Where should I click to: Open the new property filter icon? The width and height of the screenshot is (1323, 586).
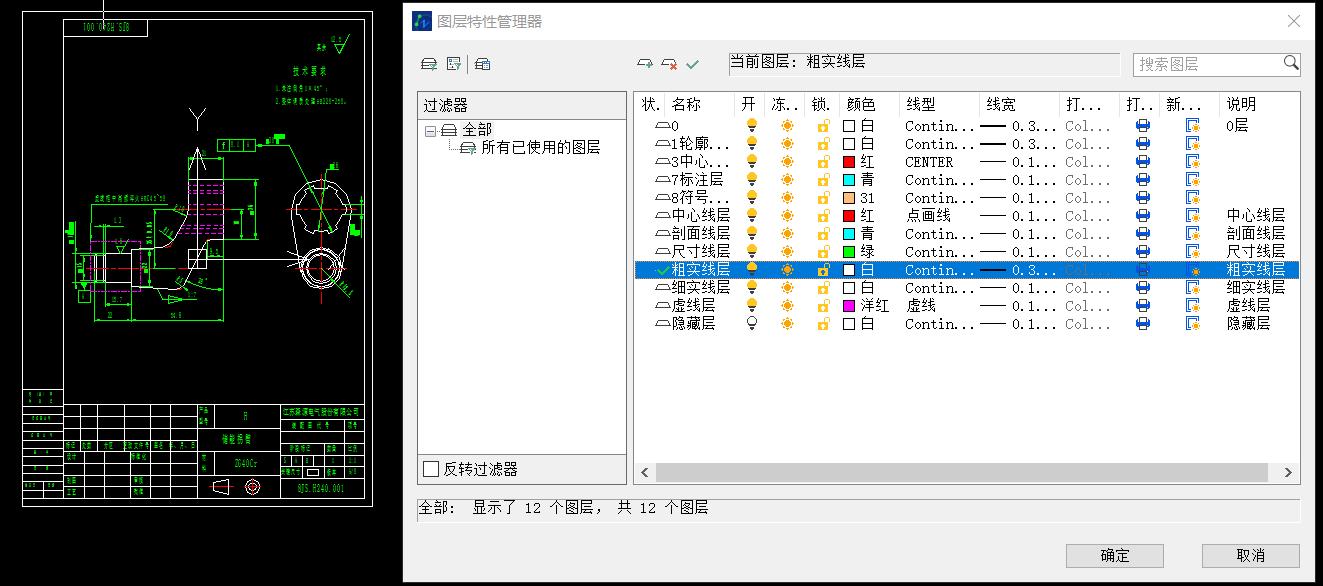point(429,63)
